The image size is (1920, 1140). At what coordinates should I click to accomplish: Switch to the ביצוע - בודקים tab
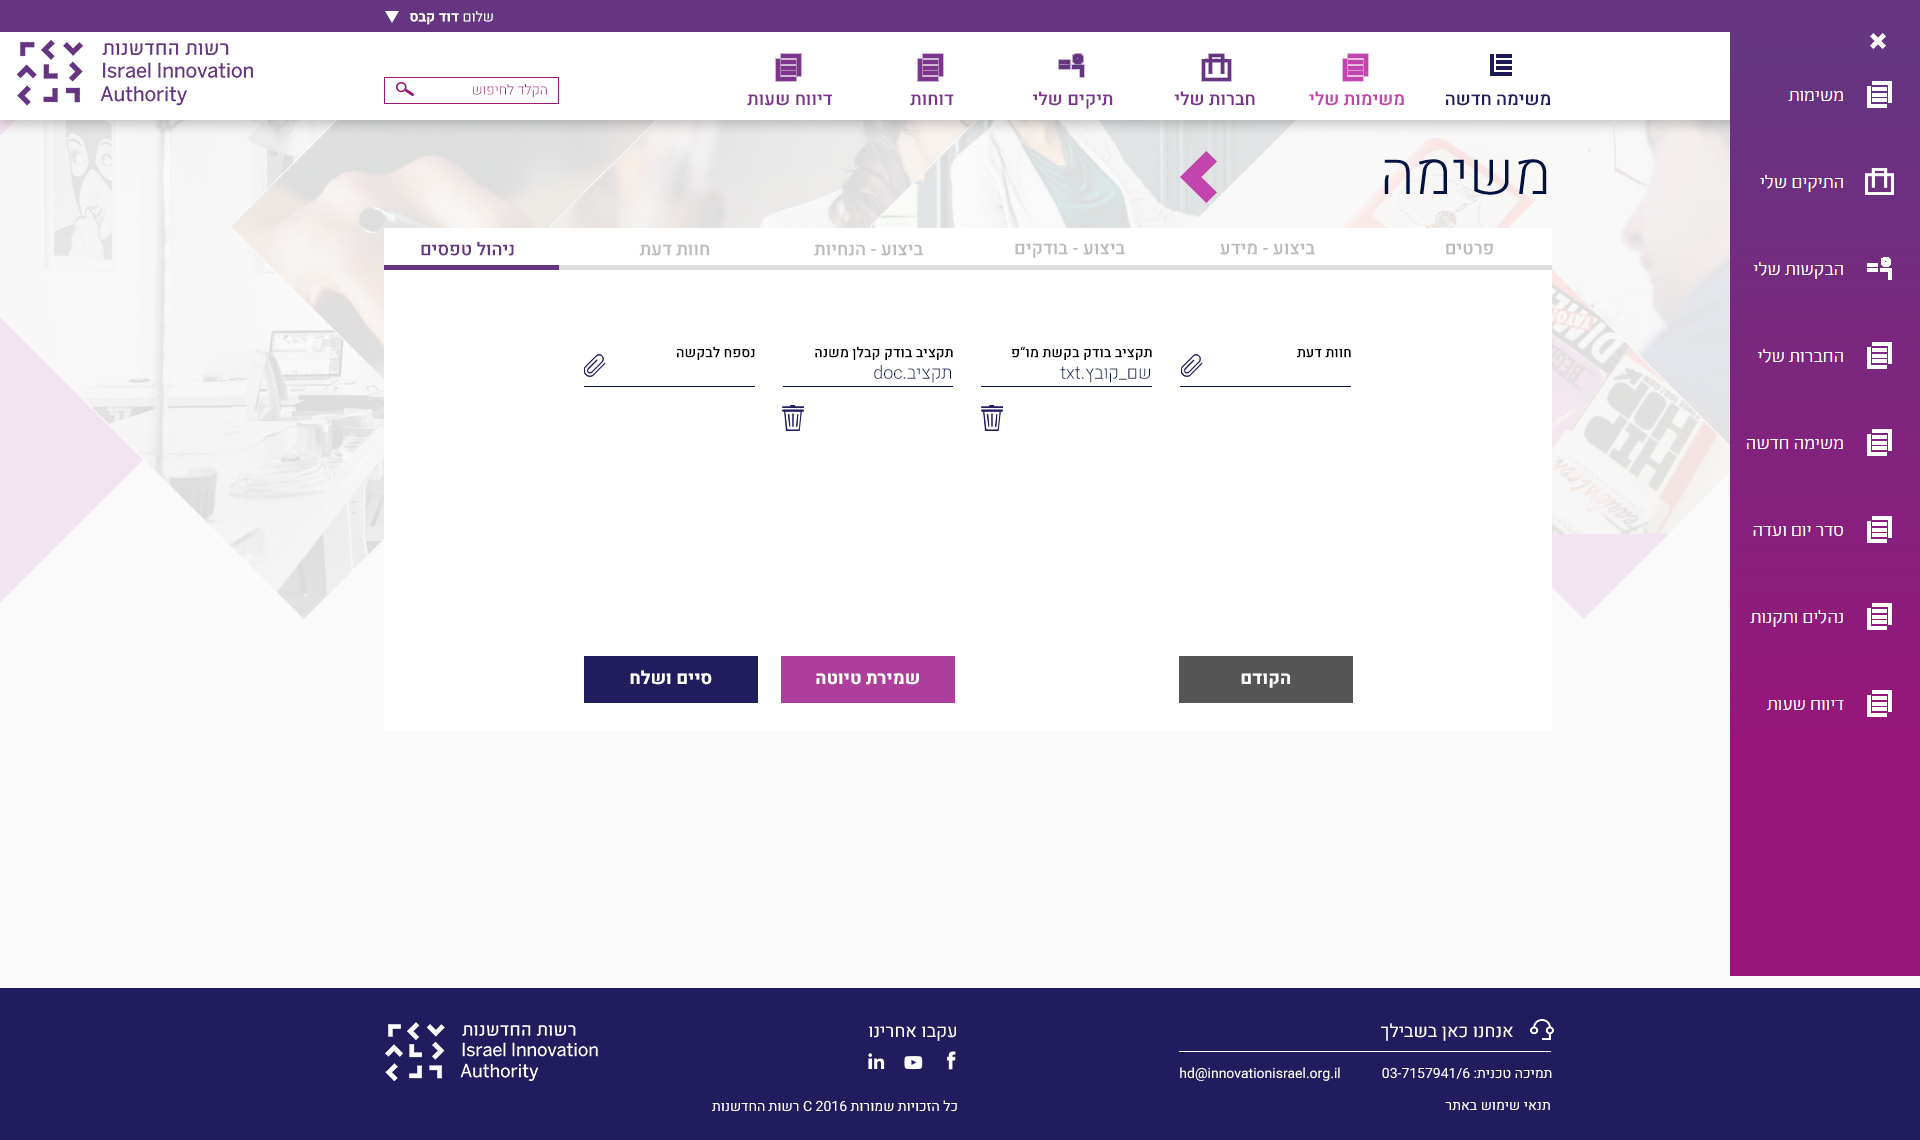coord(1069,248)
